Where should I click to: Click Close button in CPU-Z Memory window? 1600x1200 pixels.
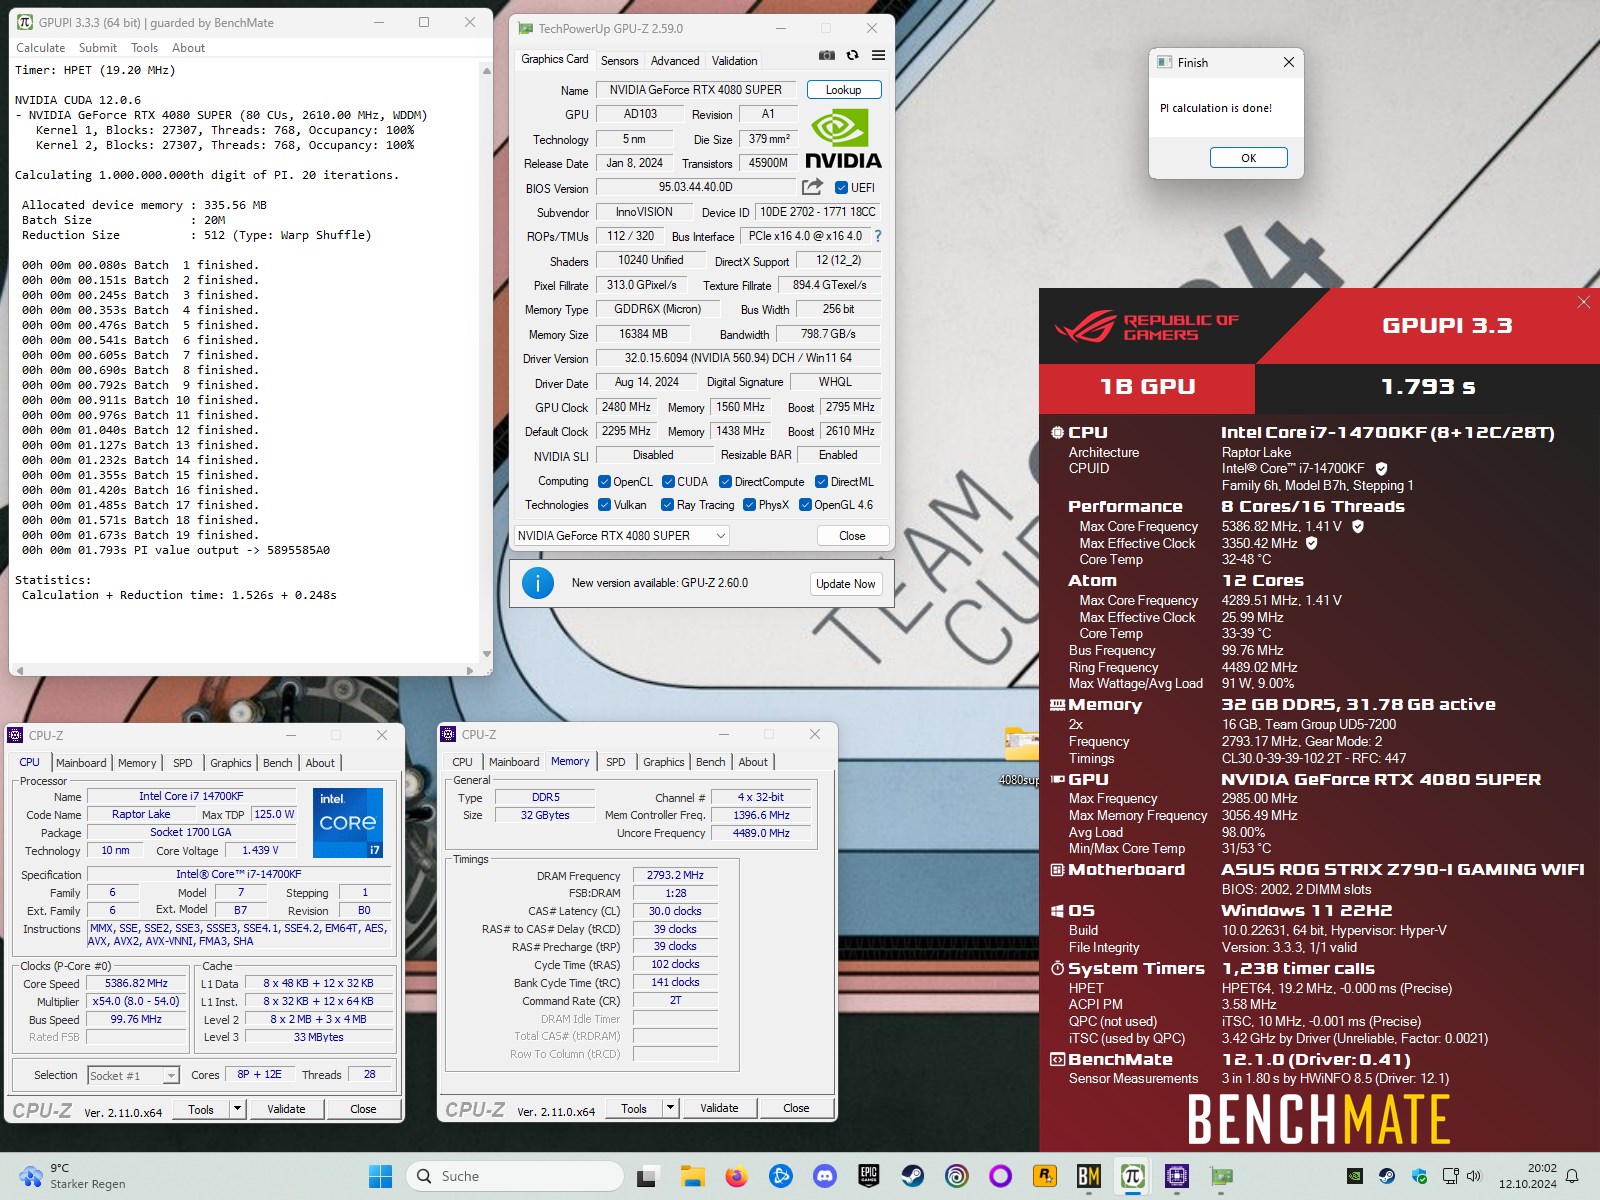[796, 1108]
